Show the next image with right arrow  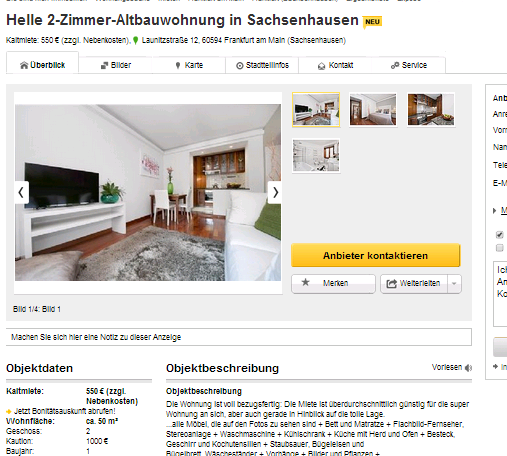(275, 192)
